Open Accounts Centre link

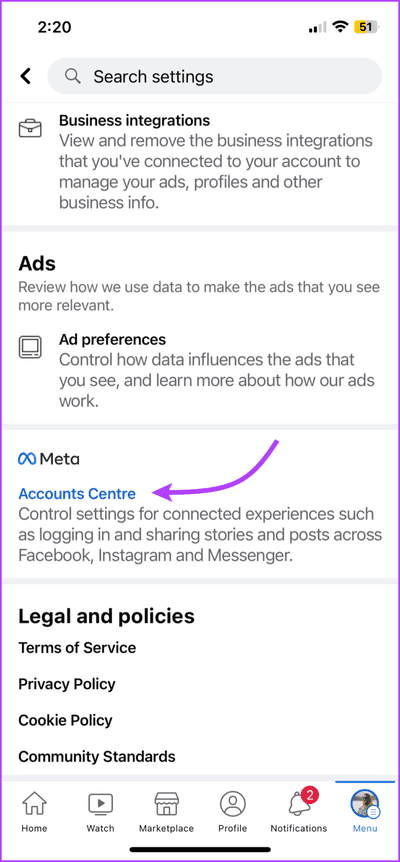point(77,494)
